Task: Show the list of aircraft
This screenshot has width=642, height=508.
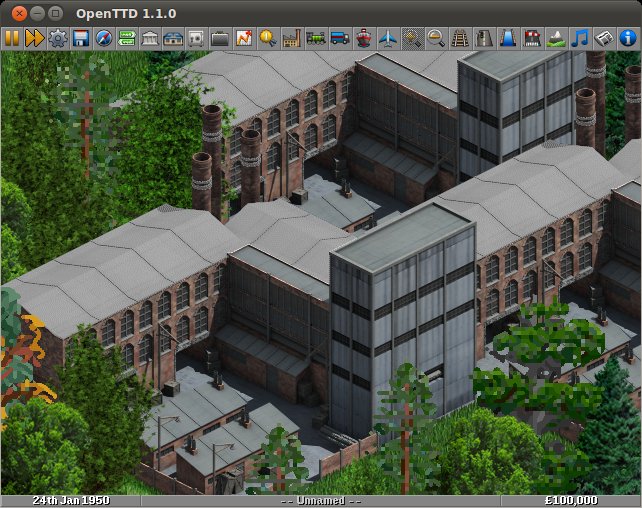Action: tap(388, 38)
